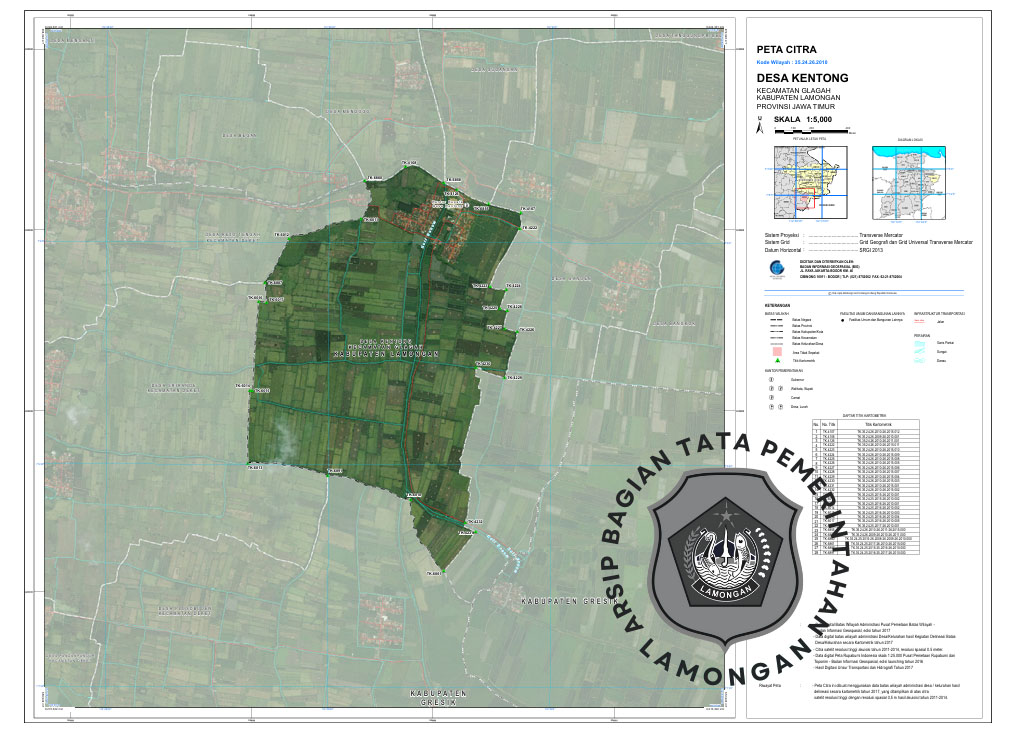
Task: Click the Camat office legend symbol
Action: click(x=771, y=398)
